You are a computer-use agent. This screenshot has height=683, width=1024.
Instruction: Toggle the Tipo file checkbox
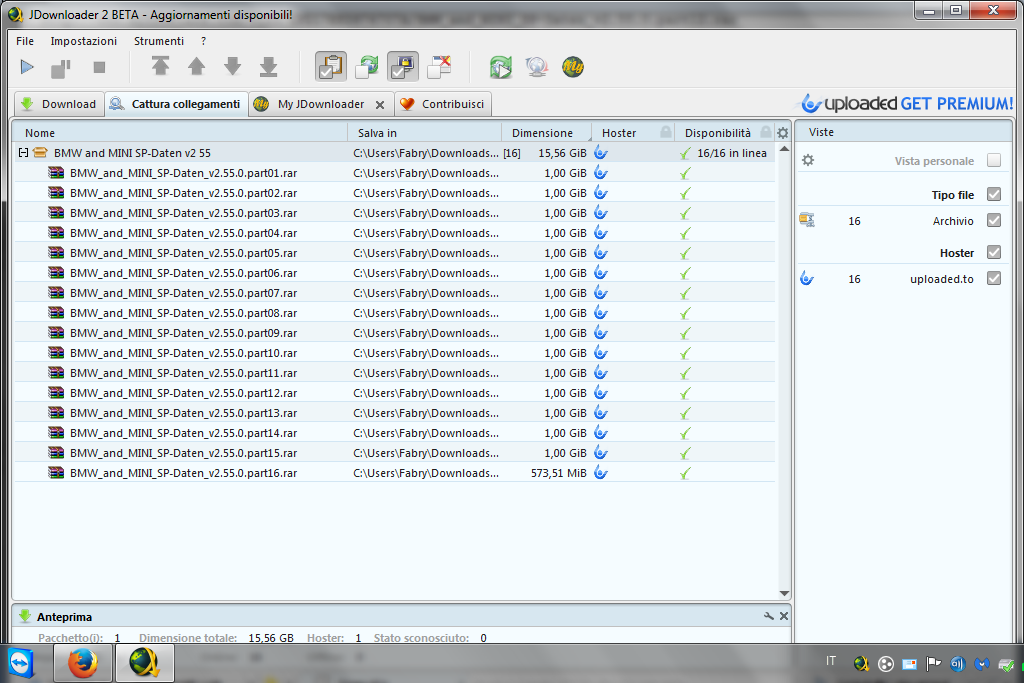(x=994, y=194)
